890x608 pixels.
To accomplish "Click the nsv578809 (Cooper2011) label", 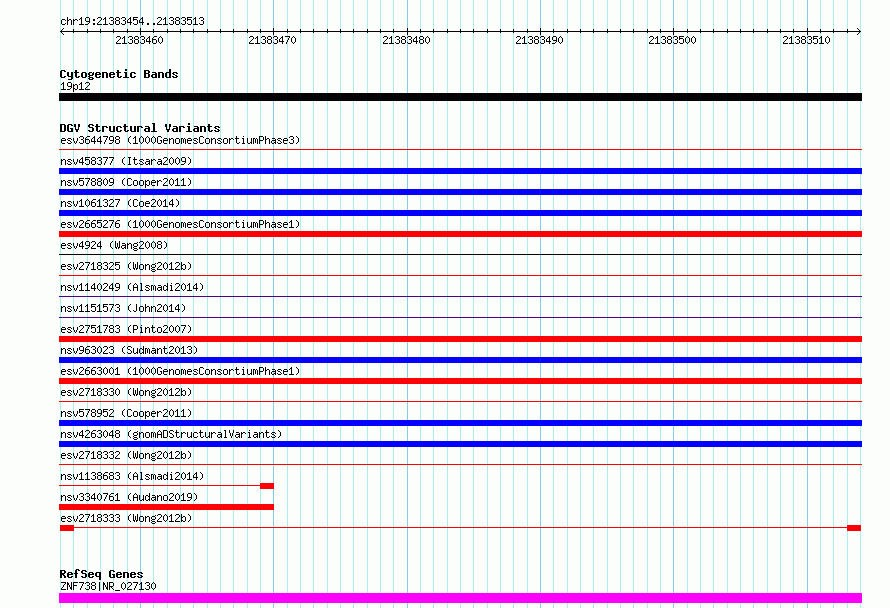I will click(x=126, y=182).
